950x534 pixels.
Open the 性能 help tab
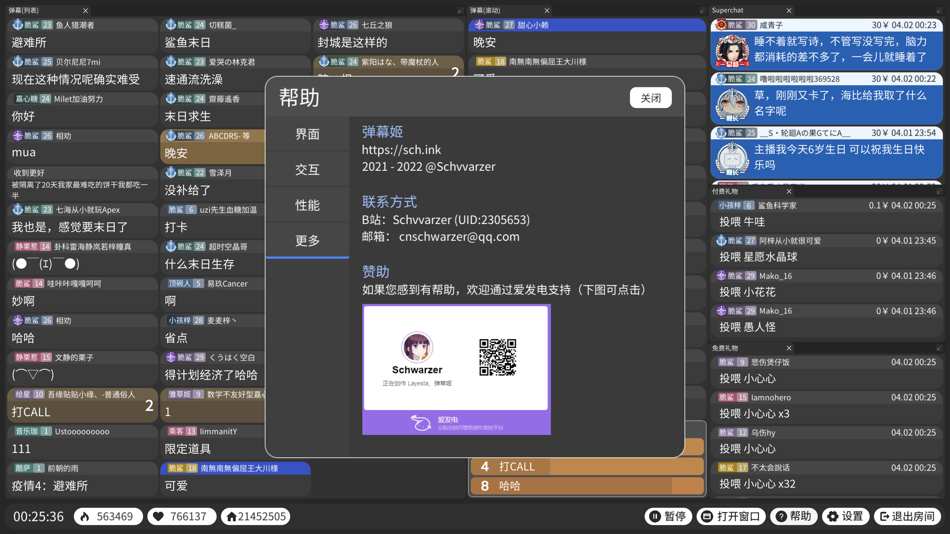tap(307, 205)
